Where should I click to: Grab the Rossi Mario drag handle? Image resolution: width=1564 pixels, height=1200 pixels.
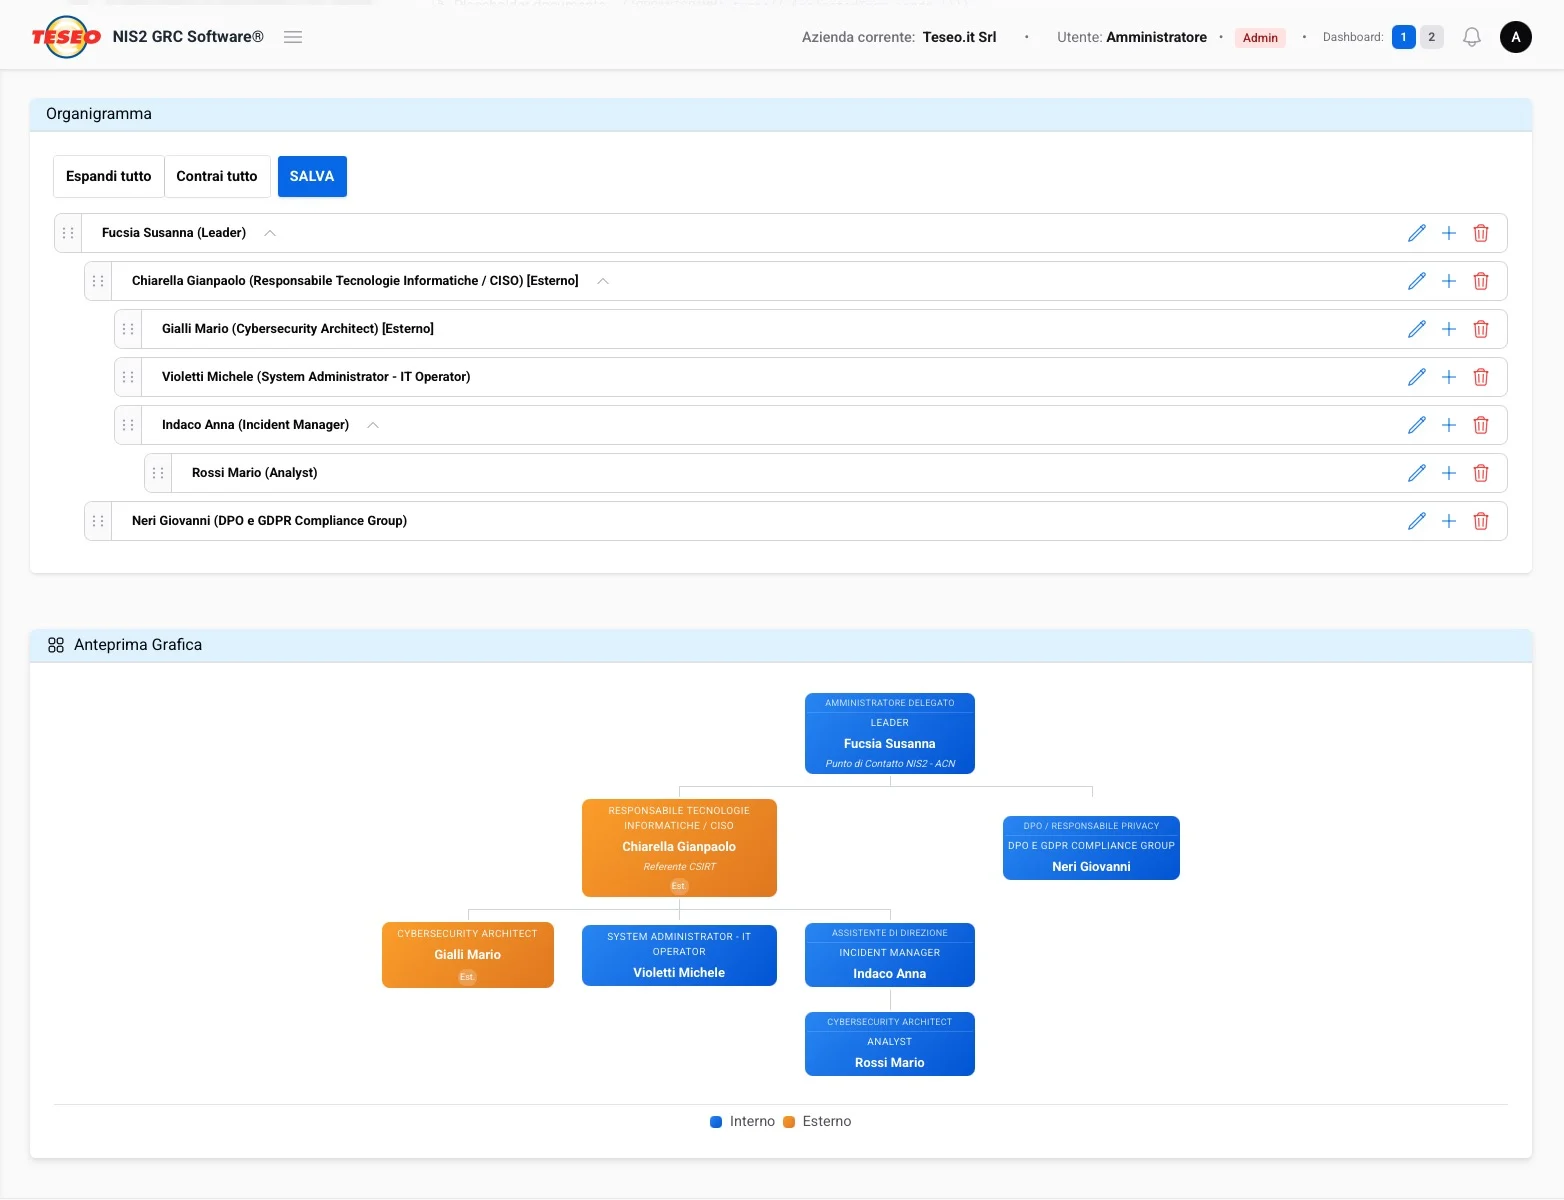[158, 473]
